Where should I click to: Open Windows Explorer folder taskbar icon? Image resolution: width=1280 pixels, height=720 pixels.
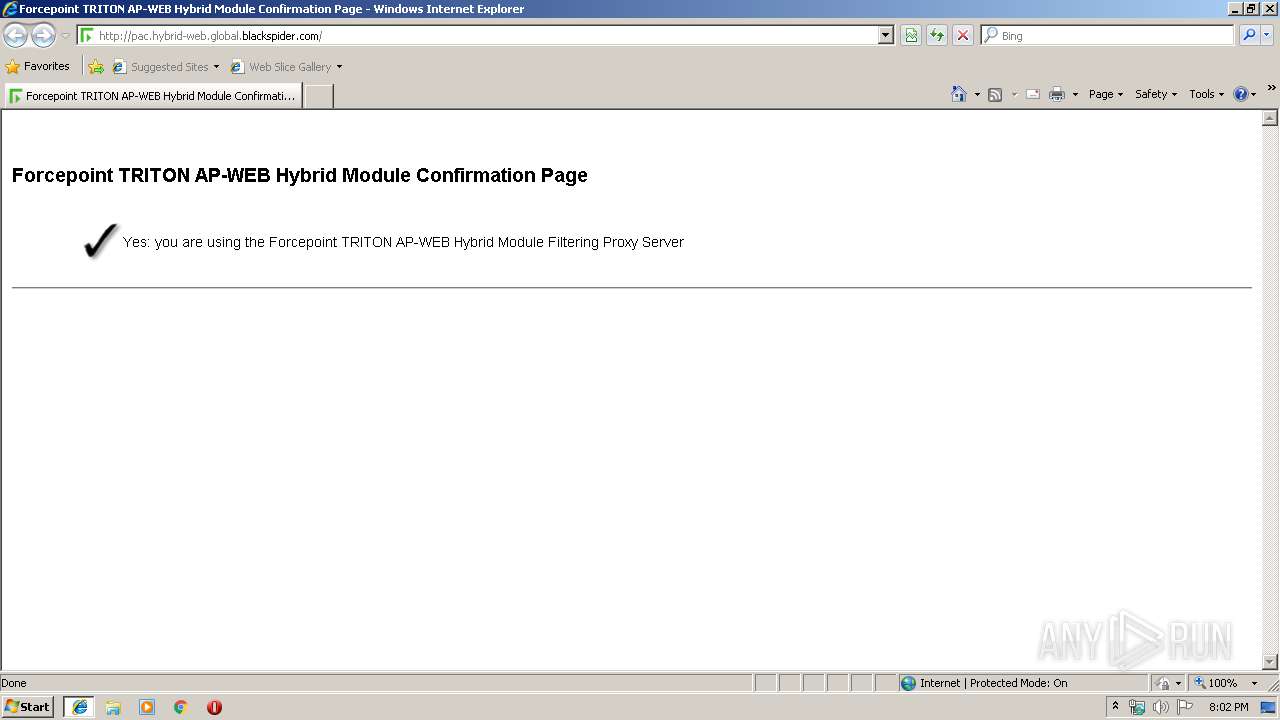[113, 707]
